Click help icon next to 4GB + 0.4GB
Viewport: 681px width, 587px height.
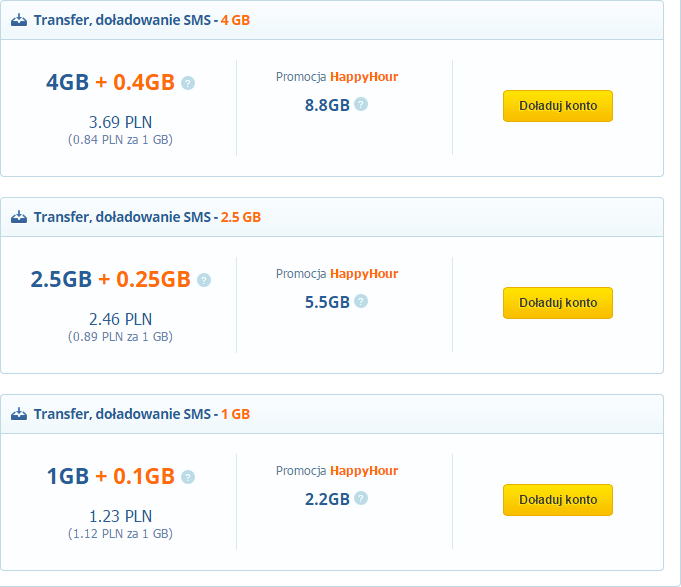pos(188,83)
